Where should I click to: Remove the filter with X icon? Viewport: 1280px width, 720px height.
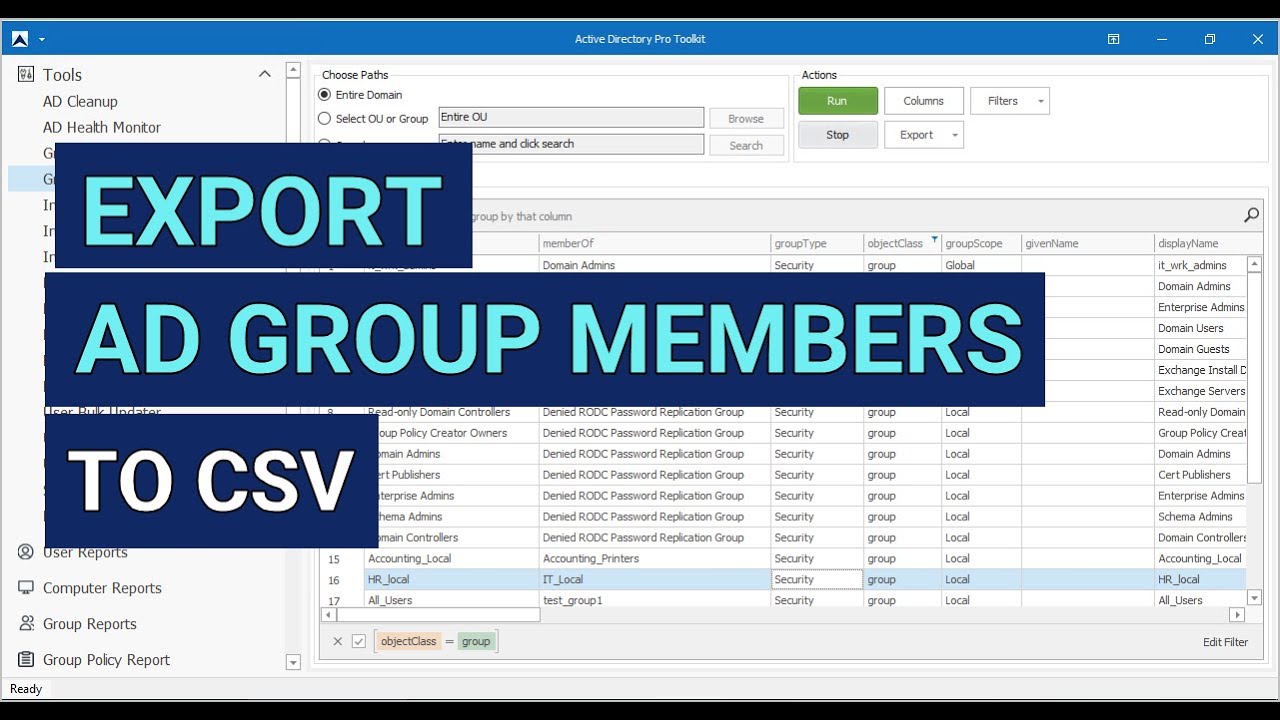[337, 642]
